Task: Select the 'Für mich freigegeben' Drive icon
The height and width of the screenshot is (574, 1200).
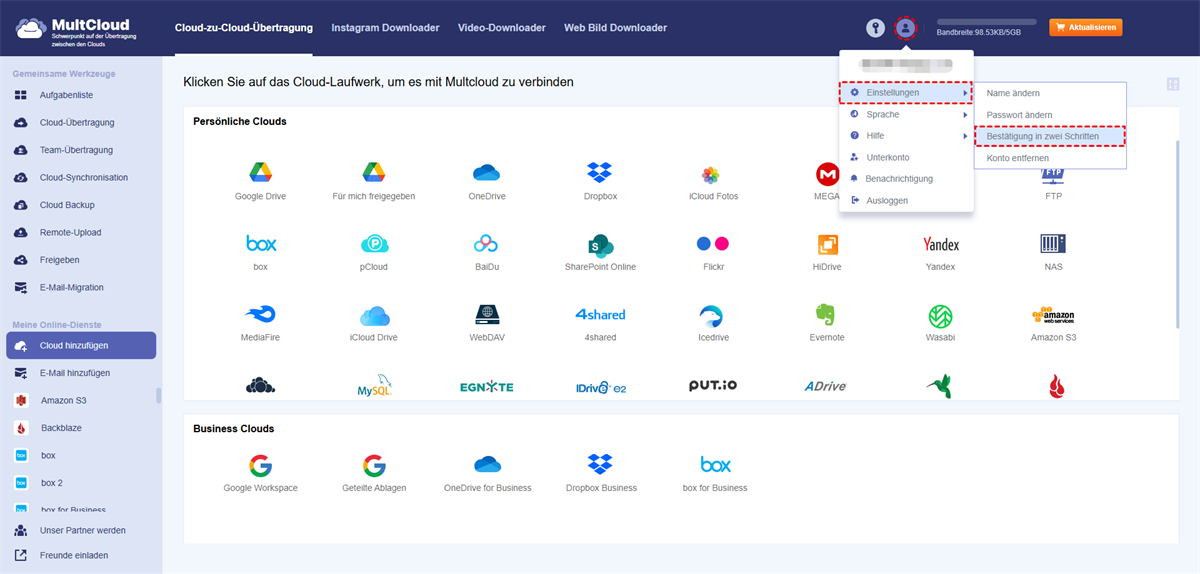Action: pyautogui.click(x=374, y=173)
